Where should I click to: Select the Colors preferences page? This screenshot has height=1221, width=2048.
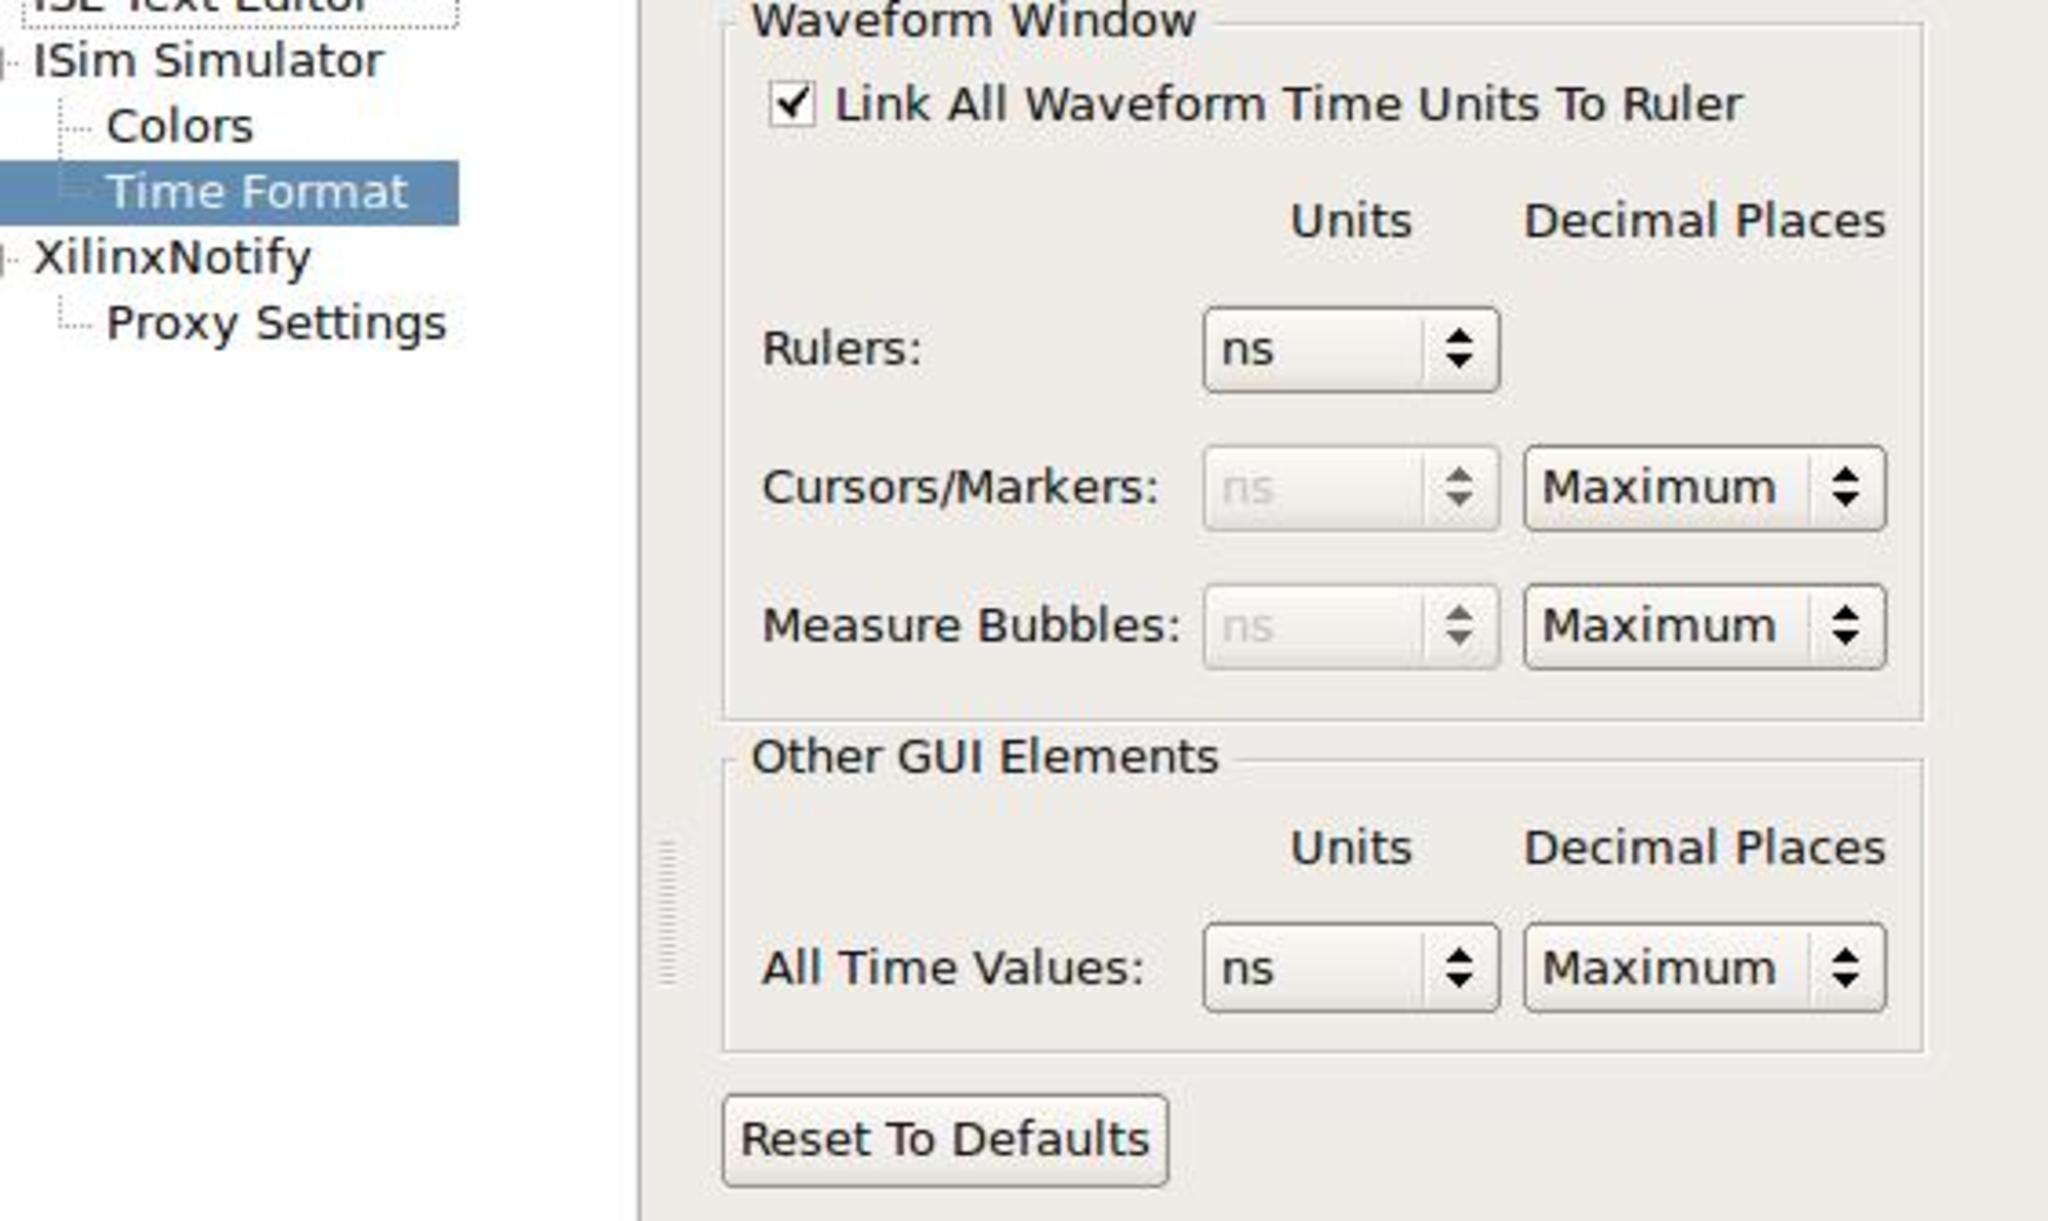[x=180, y=127]
